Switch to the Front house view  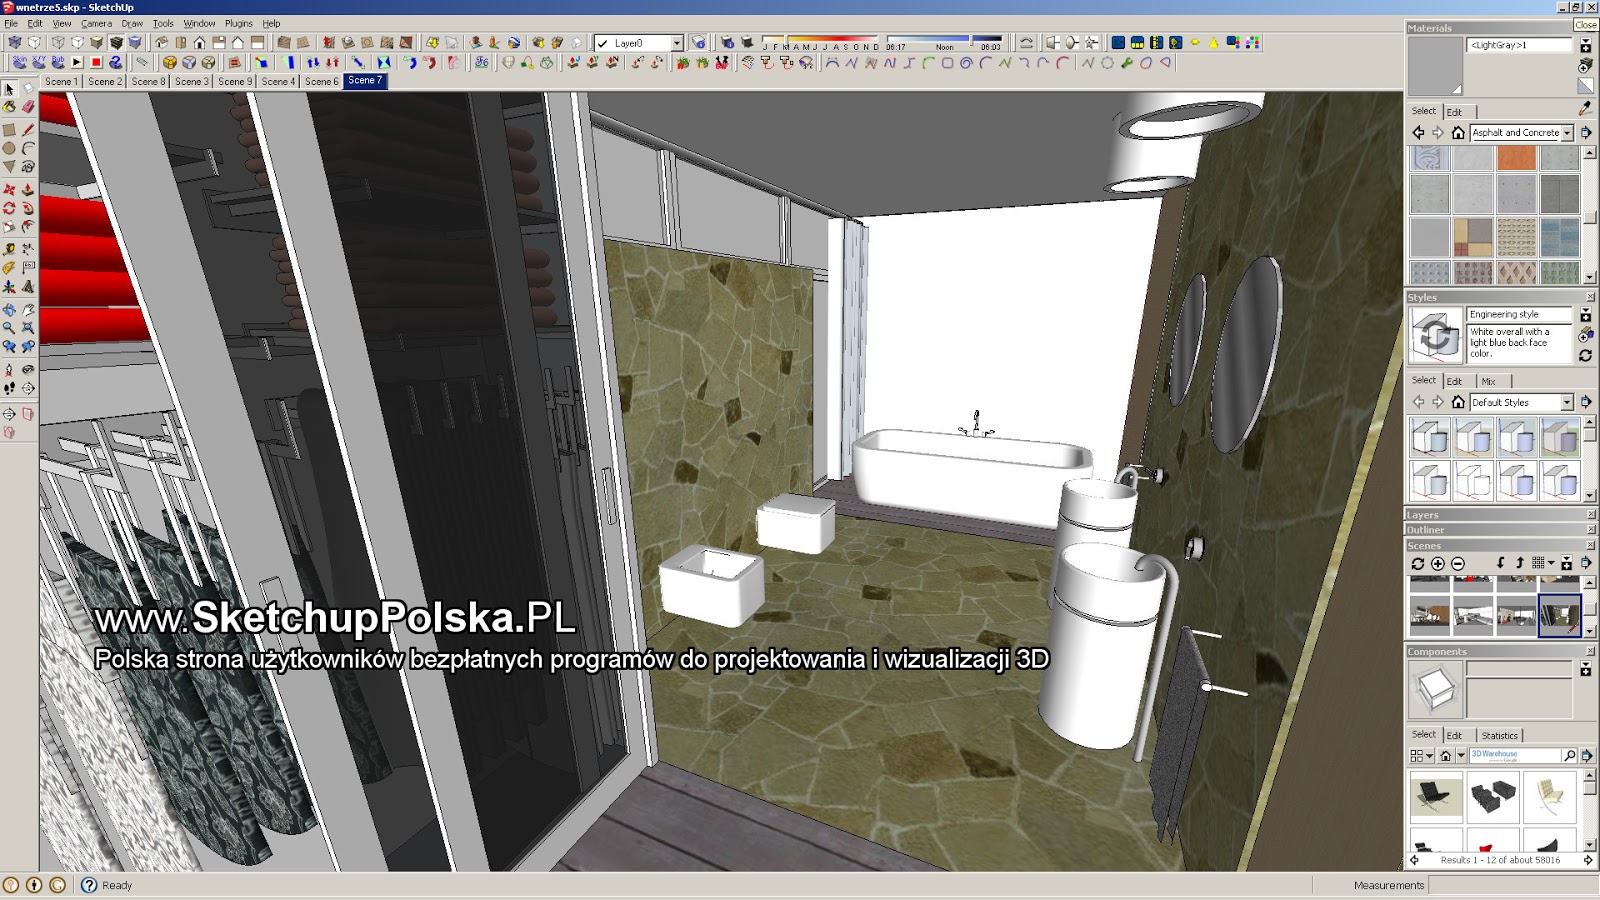200,43
